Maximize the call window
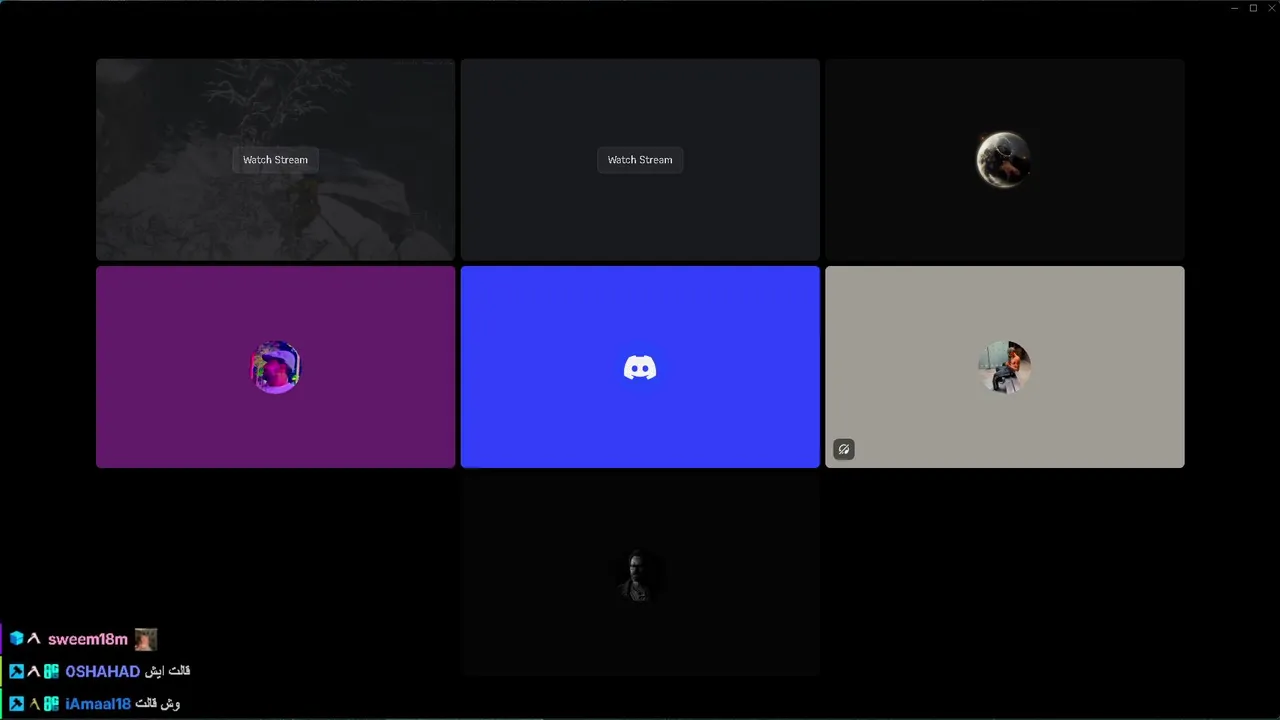This screenshot has height=720, width=1280. pos(1253,8)
